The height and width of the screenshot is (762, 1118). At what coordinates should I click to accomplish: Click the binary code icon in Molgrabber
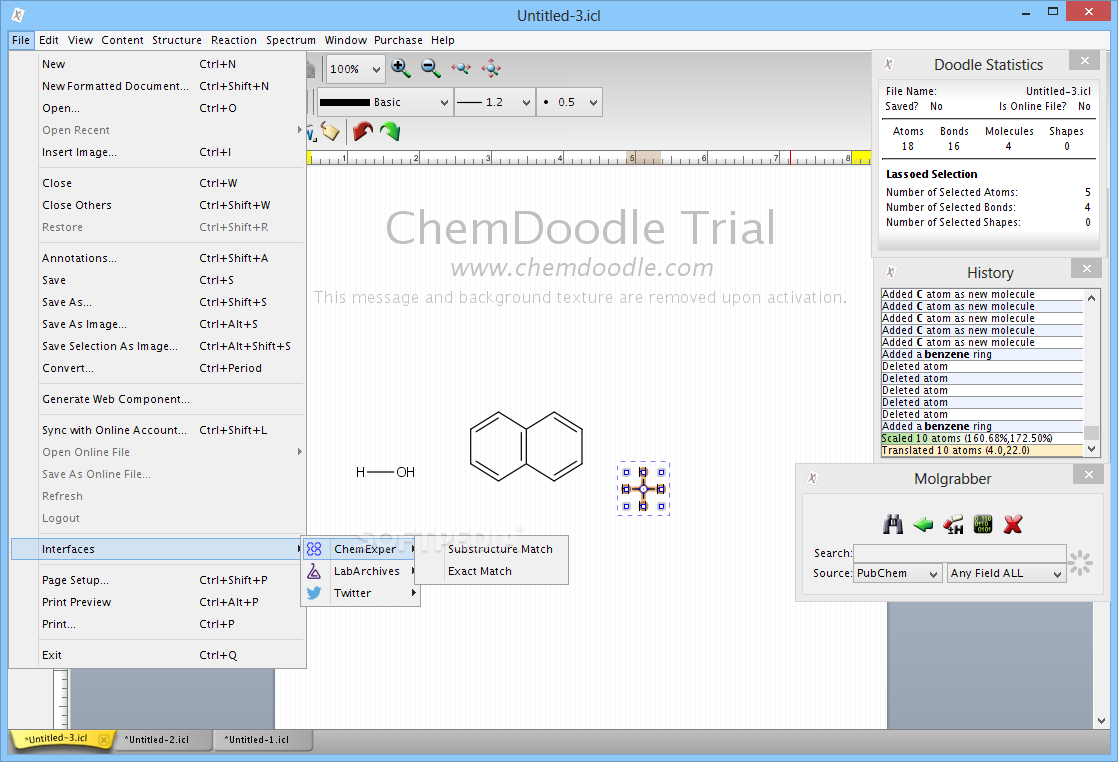(983, 525)
